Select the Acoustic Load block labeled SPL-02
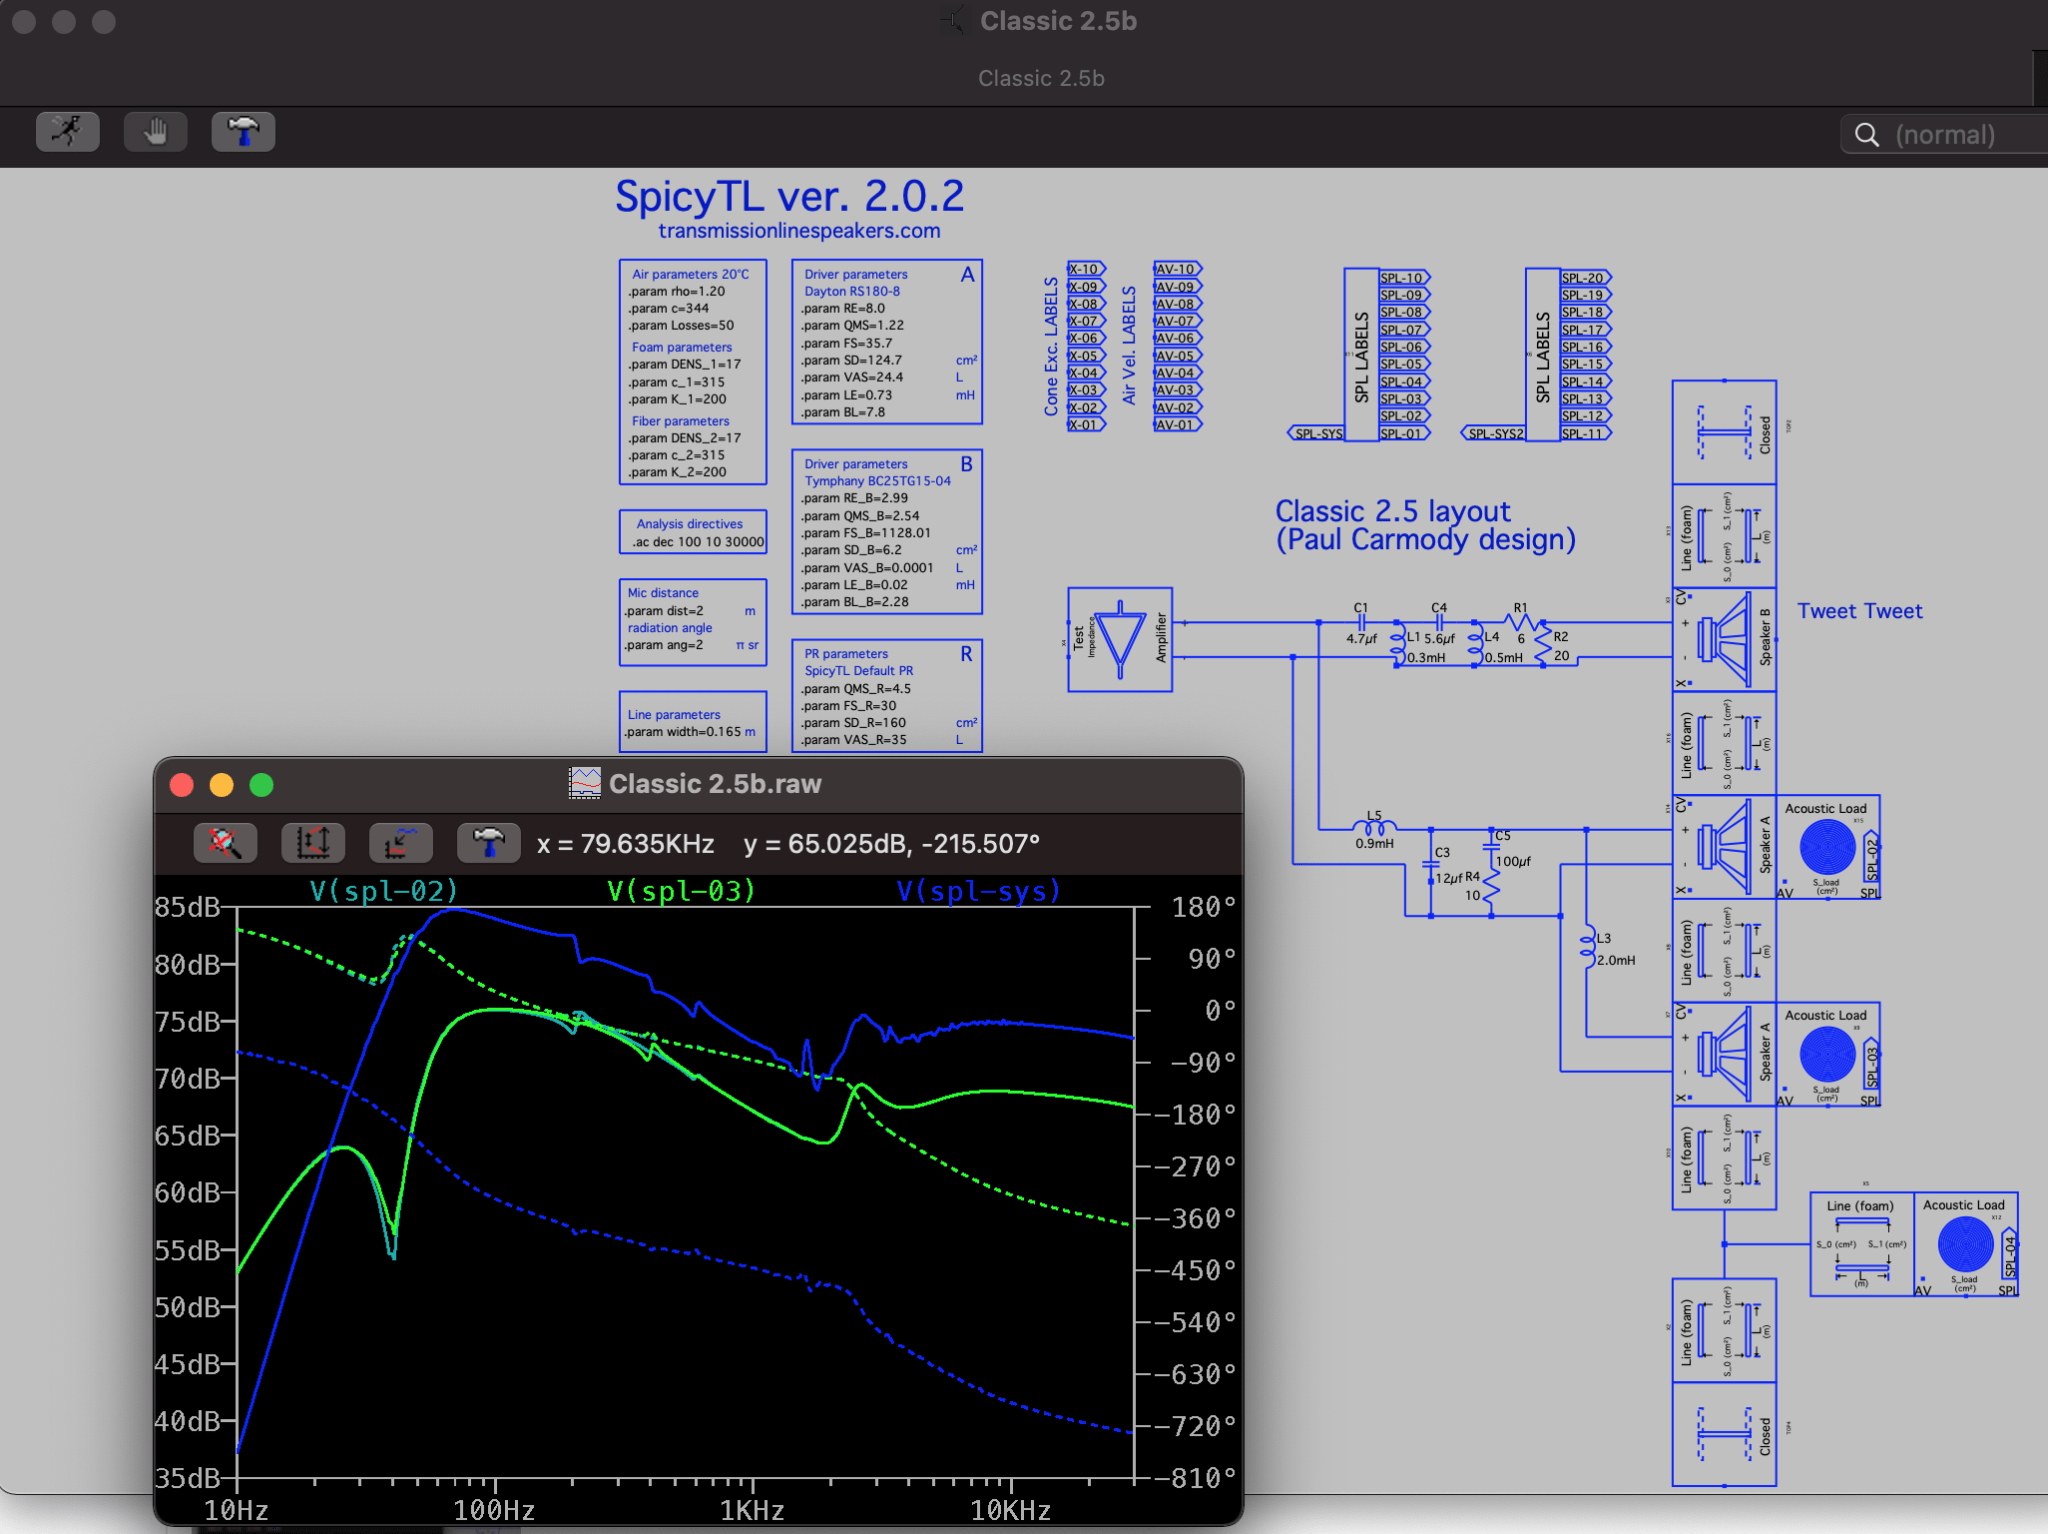The image size is (2048, 1534). (1828, 847)
